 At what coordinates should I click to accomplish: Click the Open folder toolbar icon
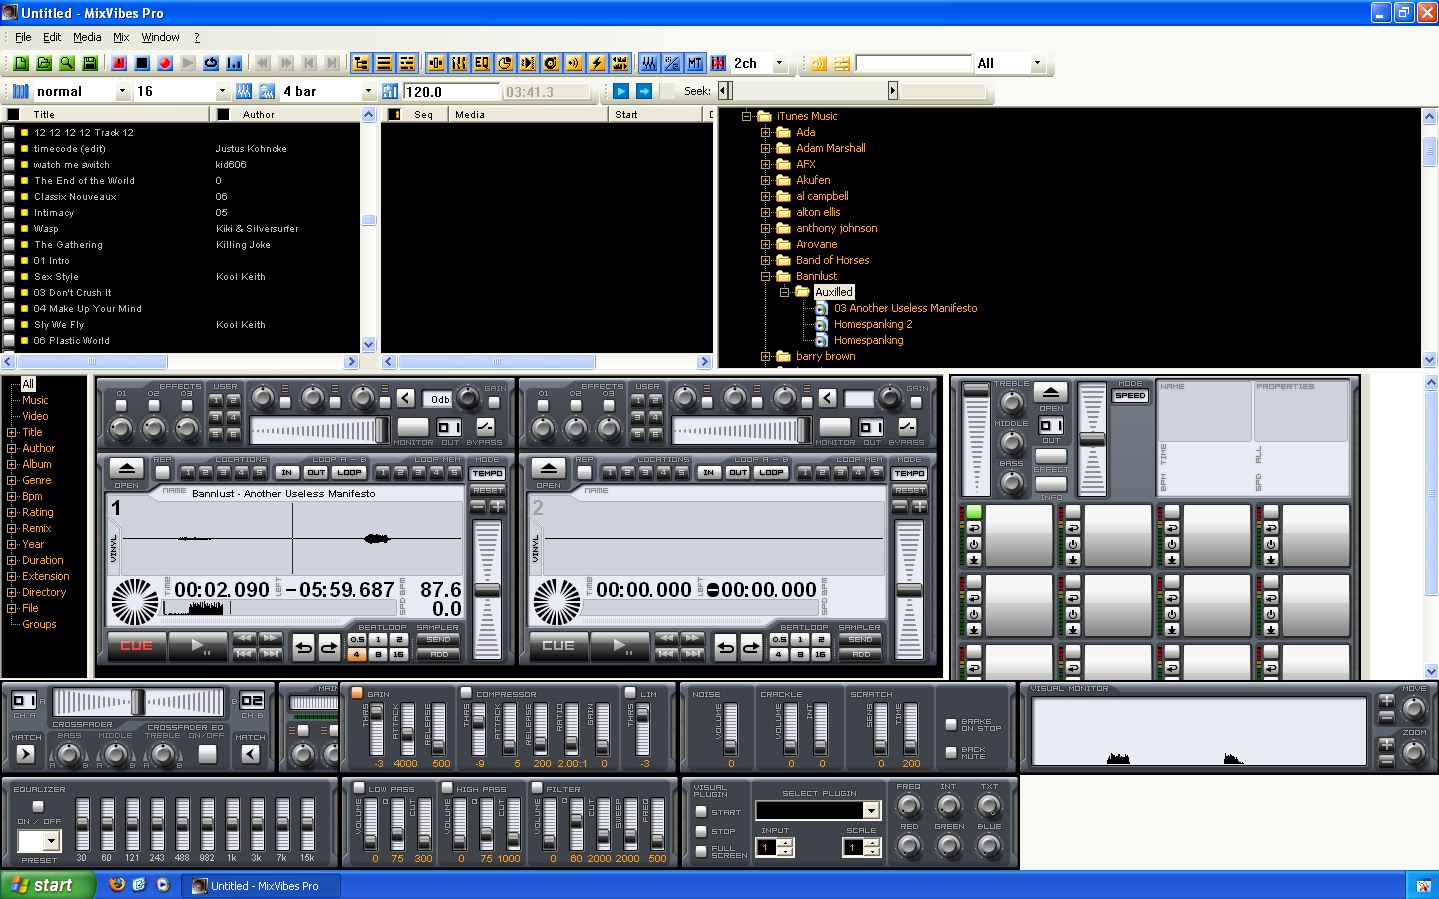(44, 63)
